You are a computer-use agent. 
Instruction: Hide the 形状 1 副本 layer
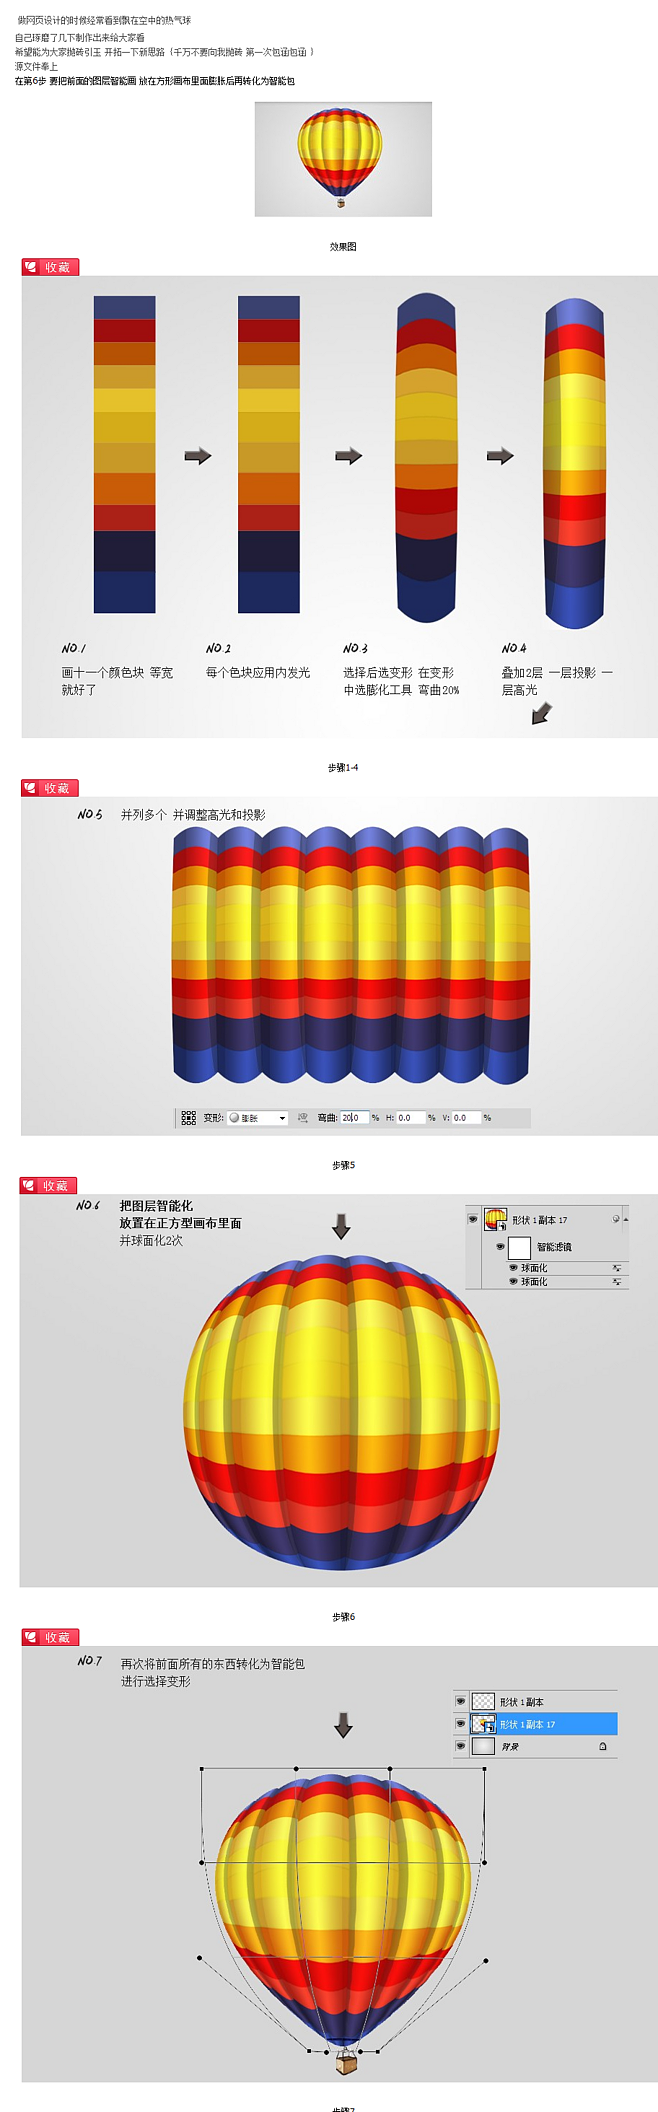tap(460, 1701)
